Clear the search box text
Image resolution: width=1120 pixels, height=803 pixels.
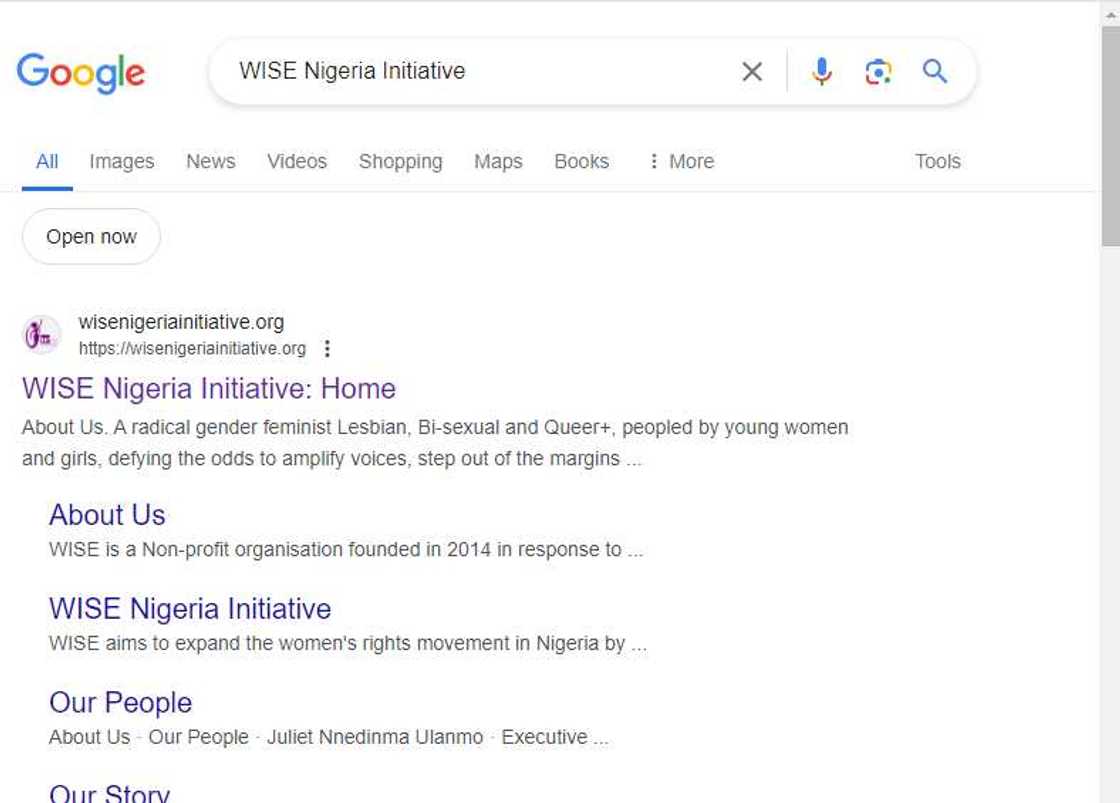(x=752, y=72)
